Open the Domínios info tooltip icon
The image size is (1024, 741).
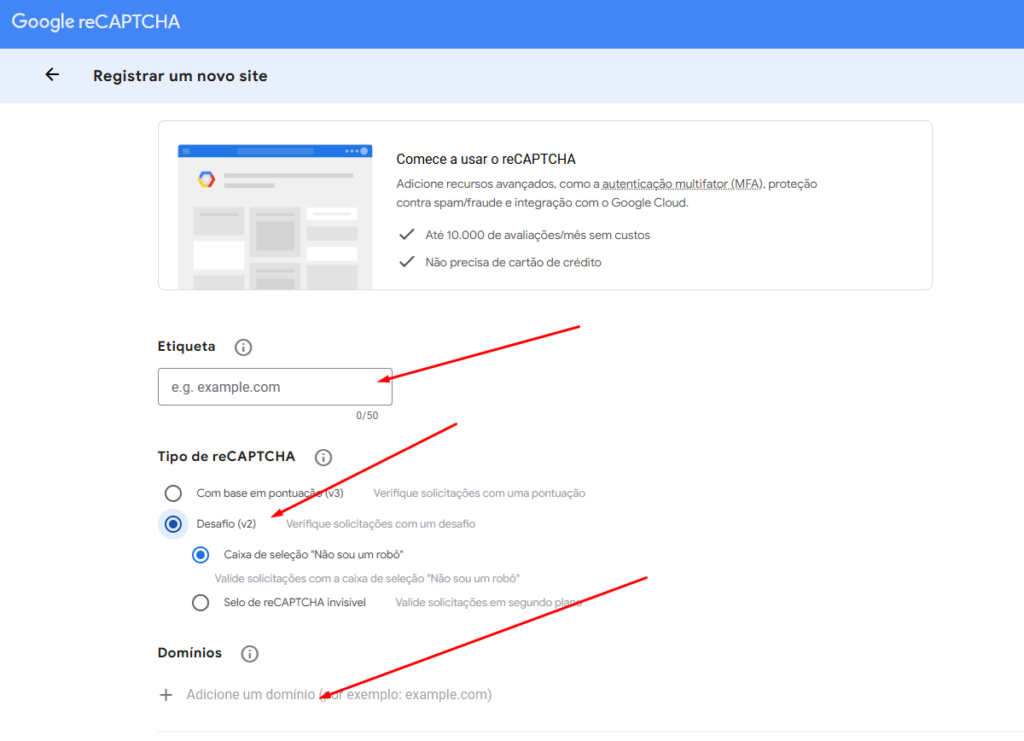[249, 653]
